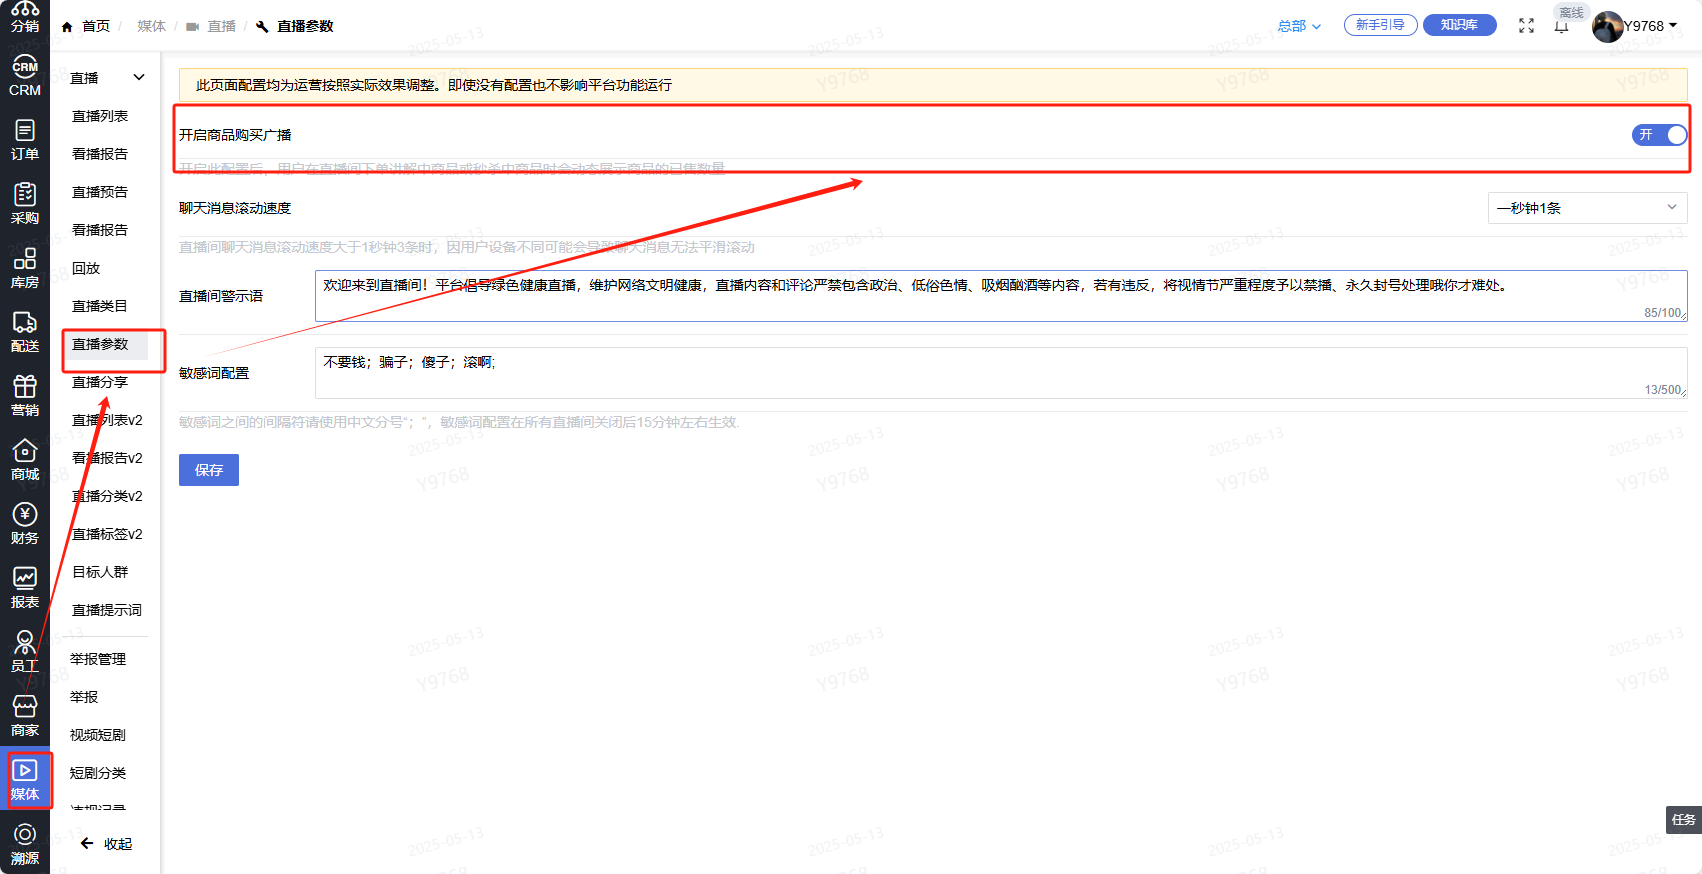Enter fullscreen with the expand icon
The image size is (1702, 874).
1526,26
